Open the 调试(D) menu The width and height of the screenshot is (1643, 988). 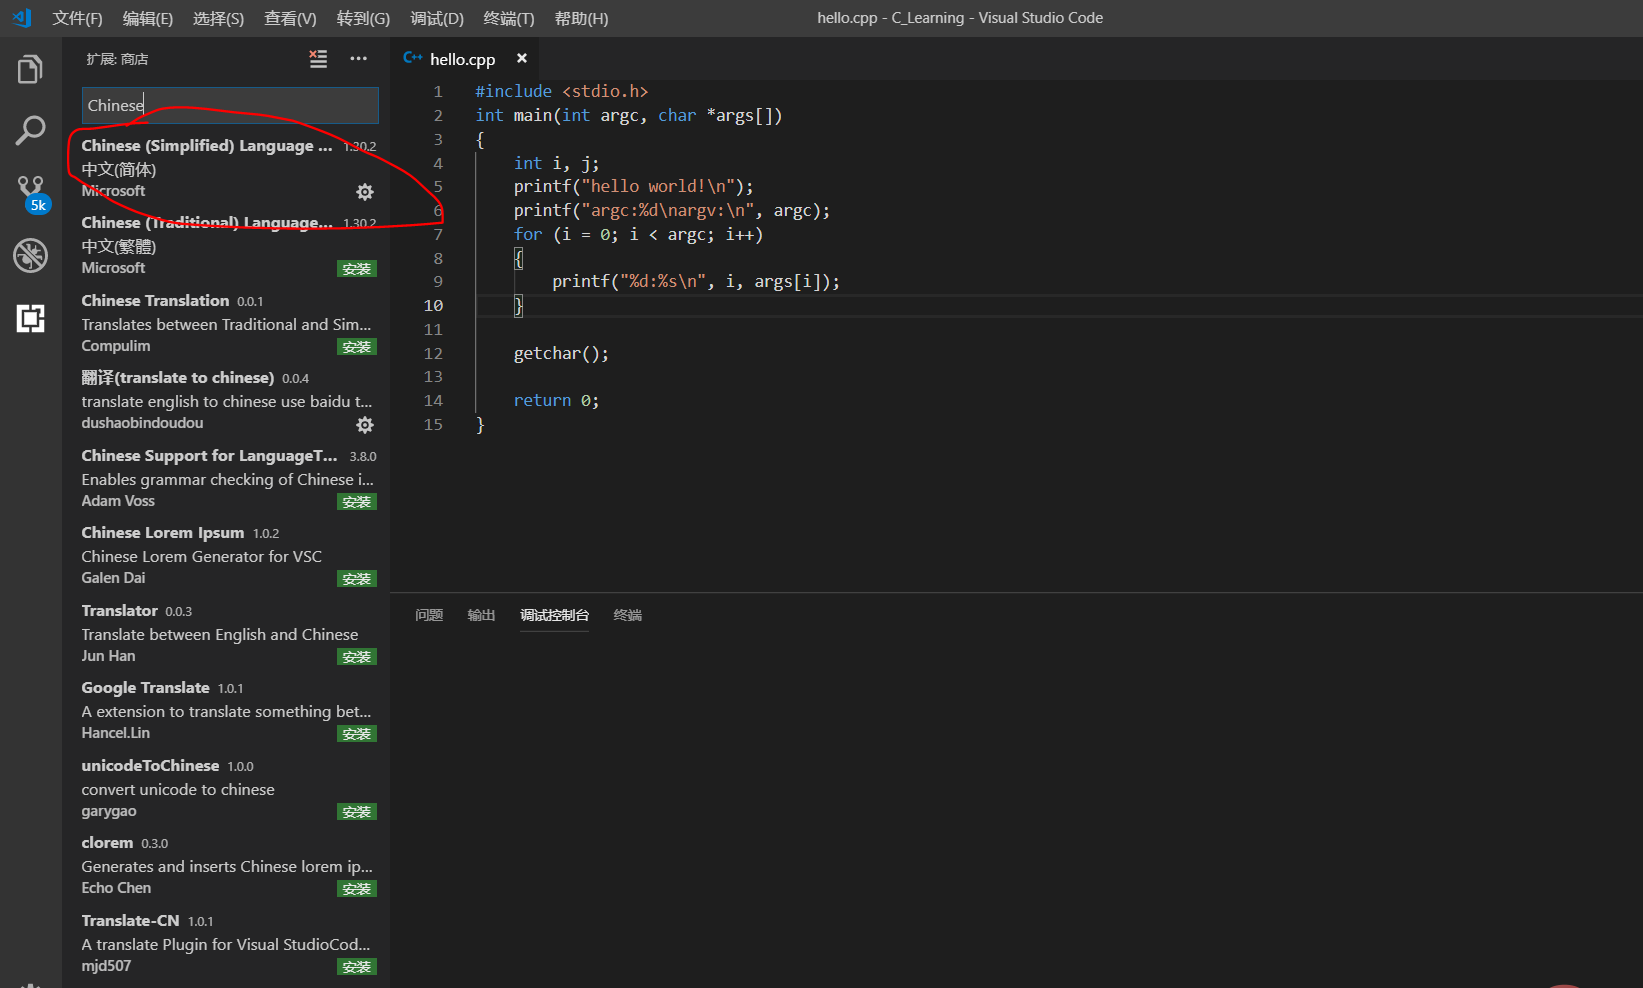(x=437, y=18)
